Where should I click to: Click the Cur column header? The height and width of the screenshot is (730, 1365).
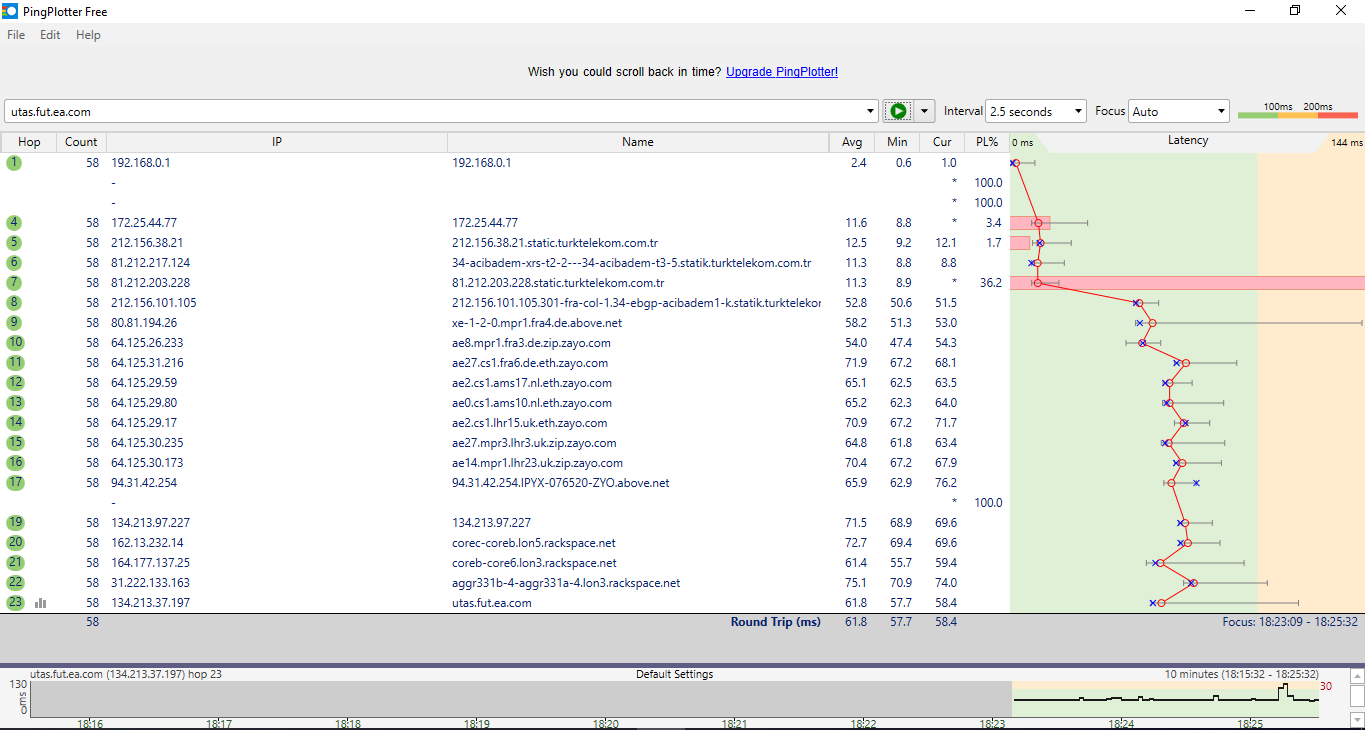(x=942, y=142)
